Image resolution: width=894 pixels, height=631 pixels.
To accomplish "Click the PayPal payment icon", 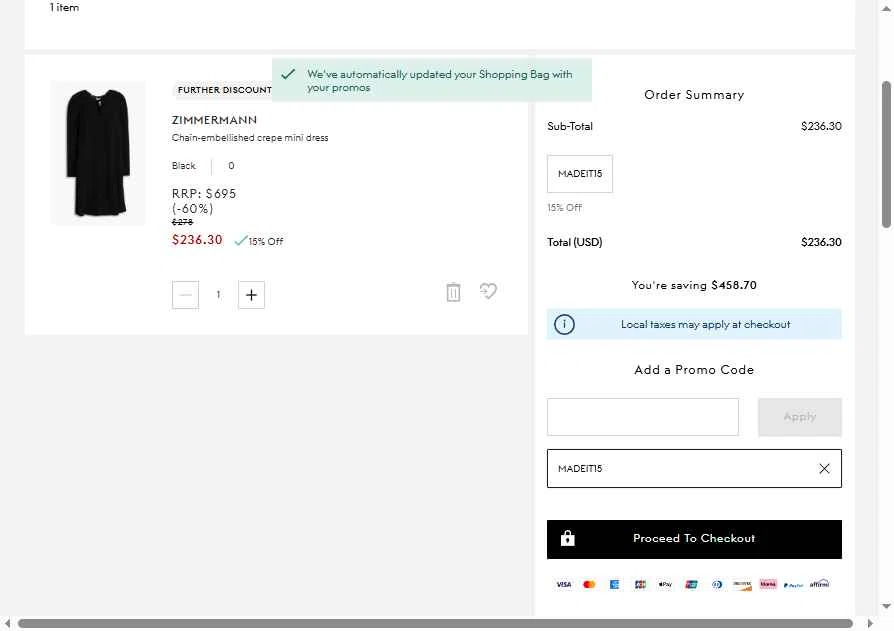I will [793, 584].
